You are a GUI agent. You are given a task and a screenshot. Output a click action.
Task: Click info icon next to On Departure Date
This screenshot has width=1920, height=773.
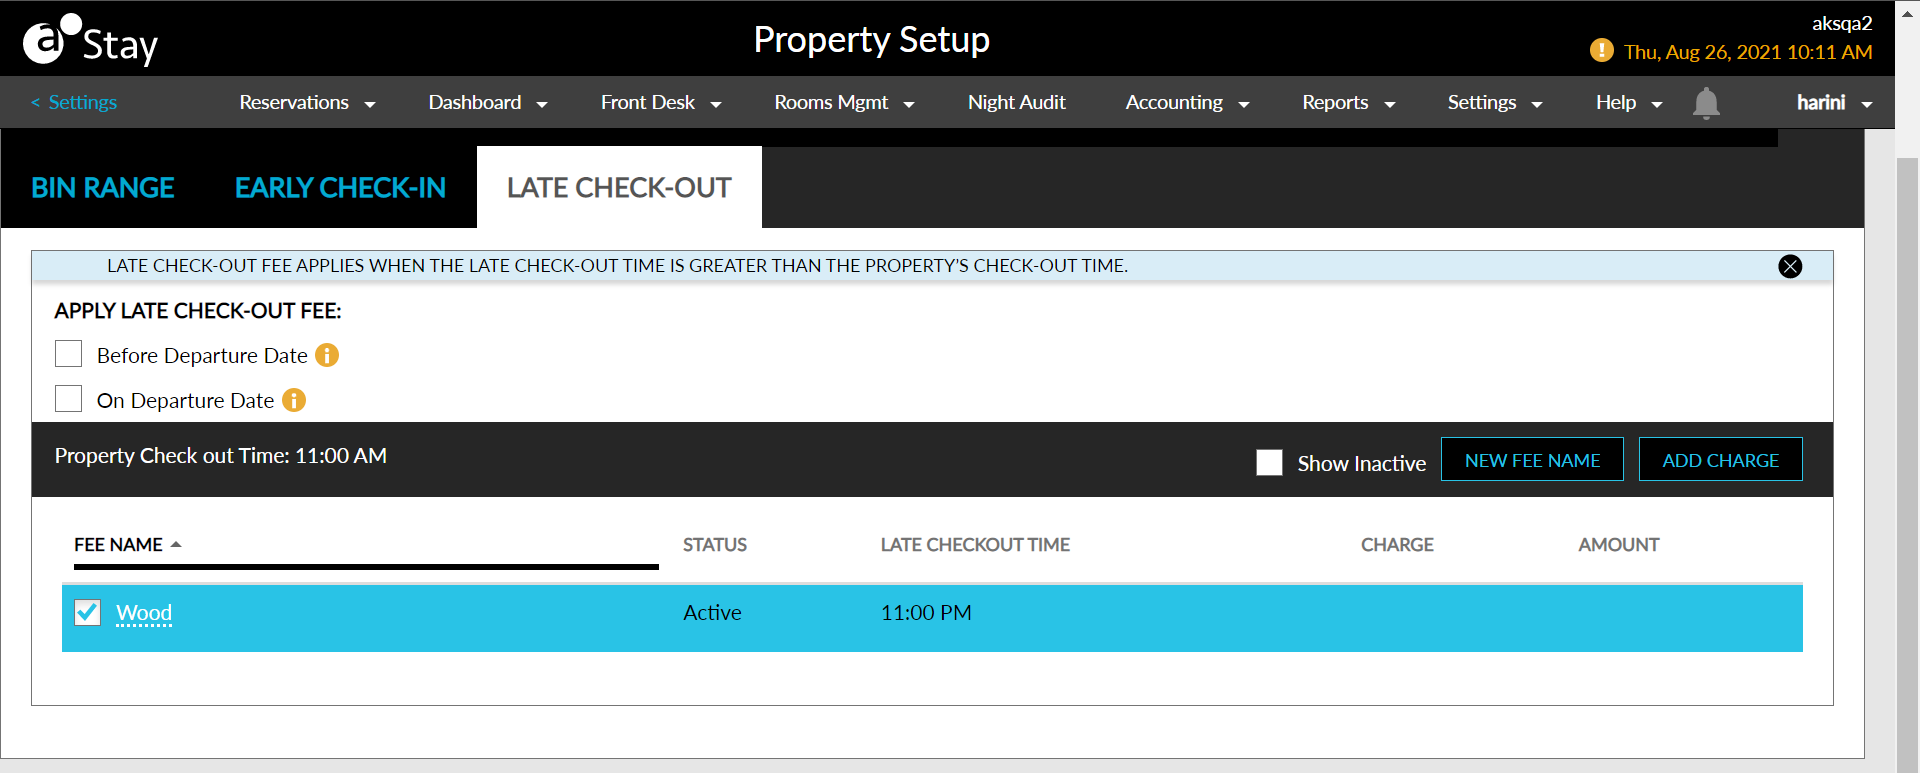click(x=294, y=400)
